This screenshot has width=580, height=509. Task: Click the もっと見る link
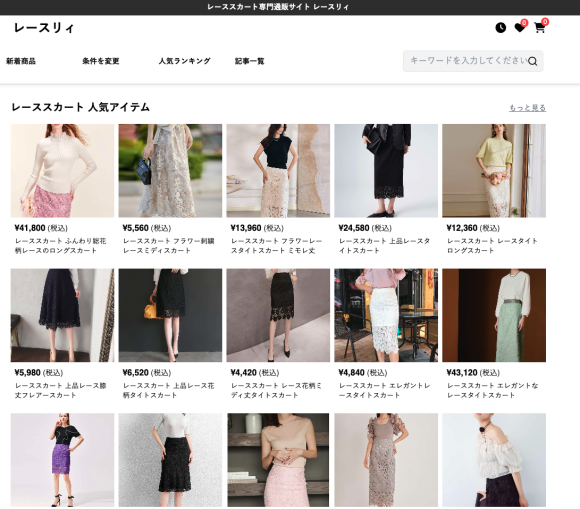click(527, 108)
